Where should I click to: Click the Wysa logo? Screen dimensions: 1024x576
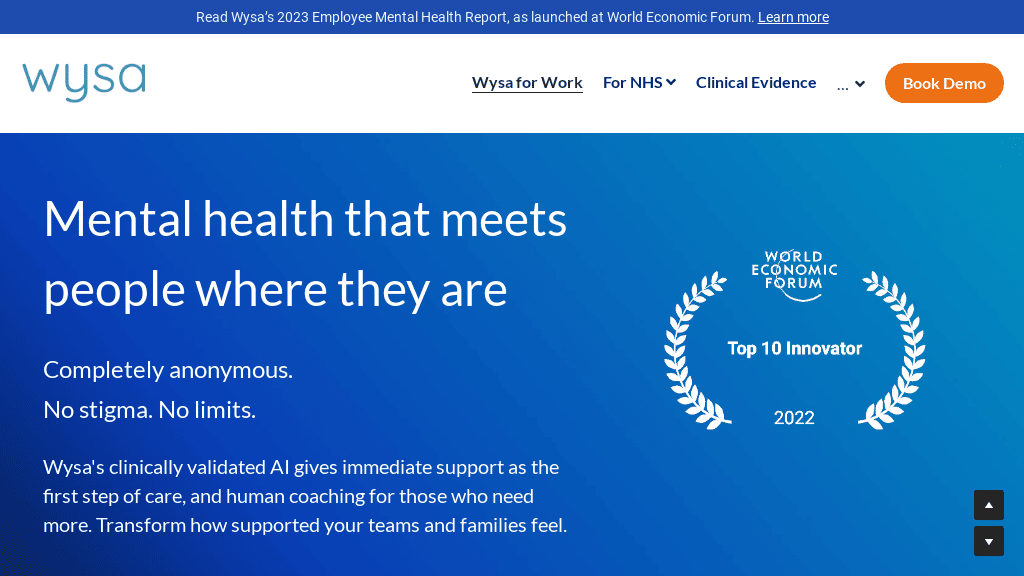click(83, 82)
